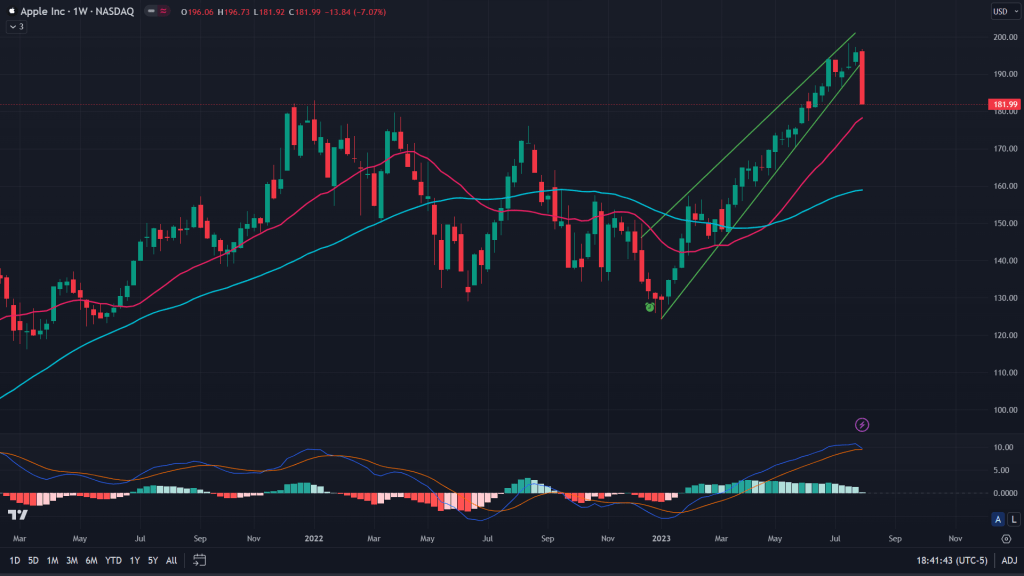Click the purple lightning bolt event marker
The height and width of the screenshot is (576, 1024).
pos(863,425)
